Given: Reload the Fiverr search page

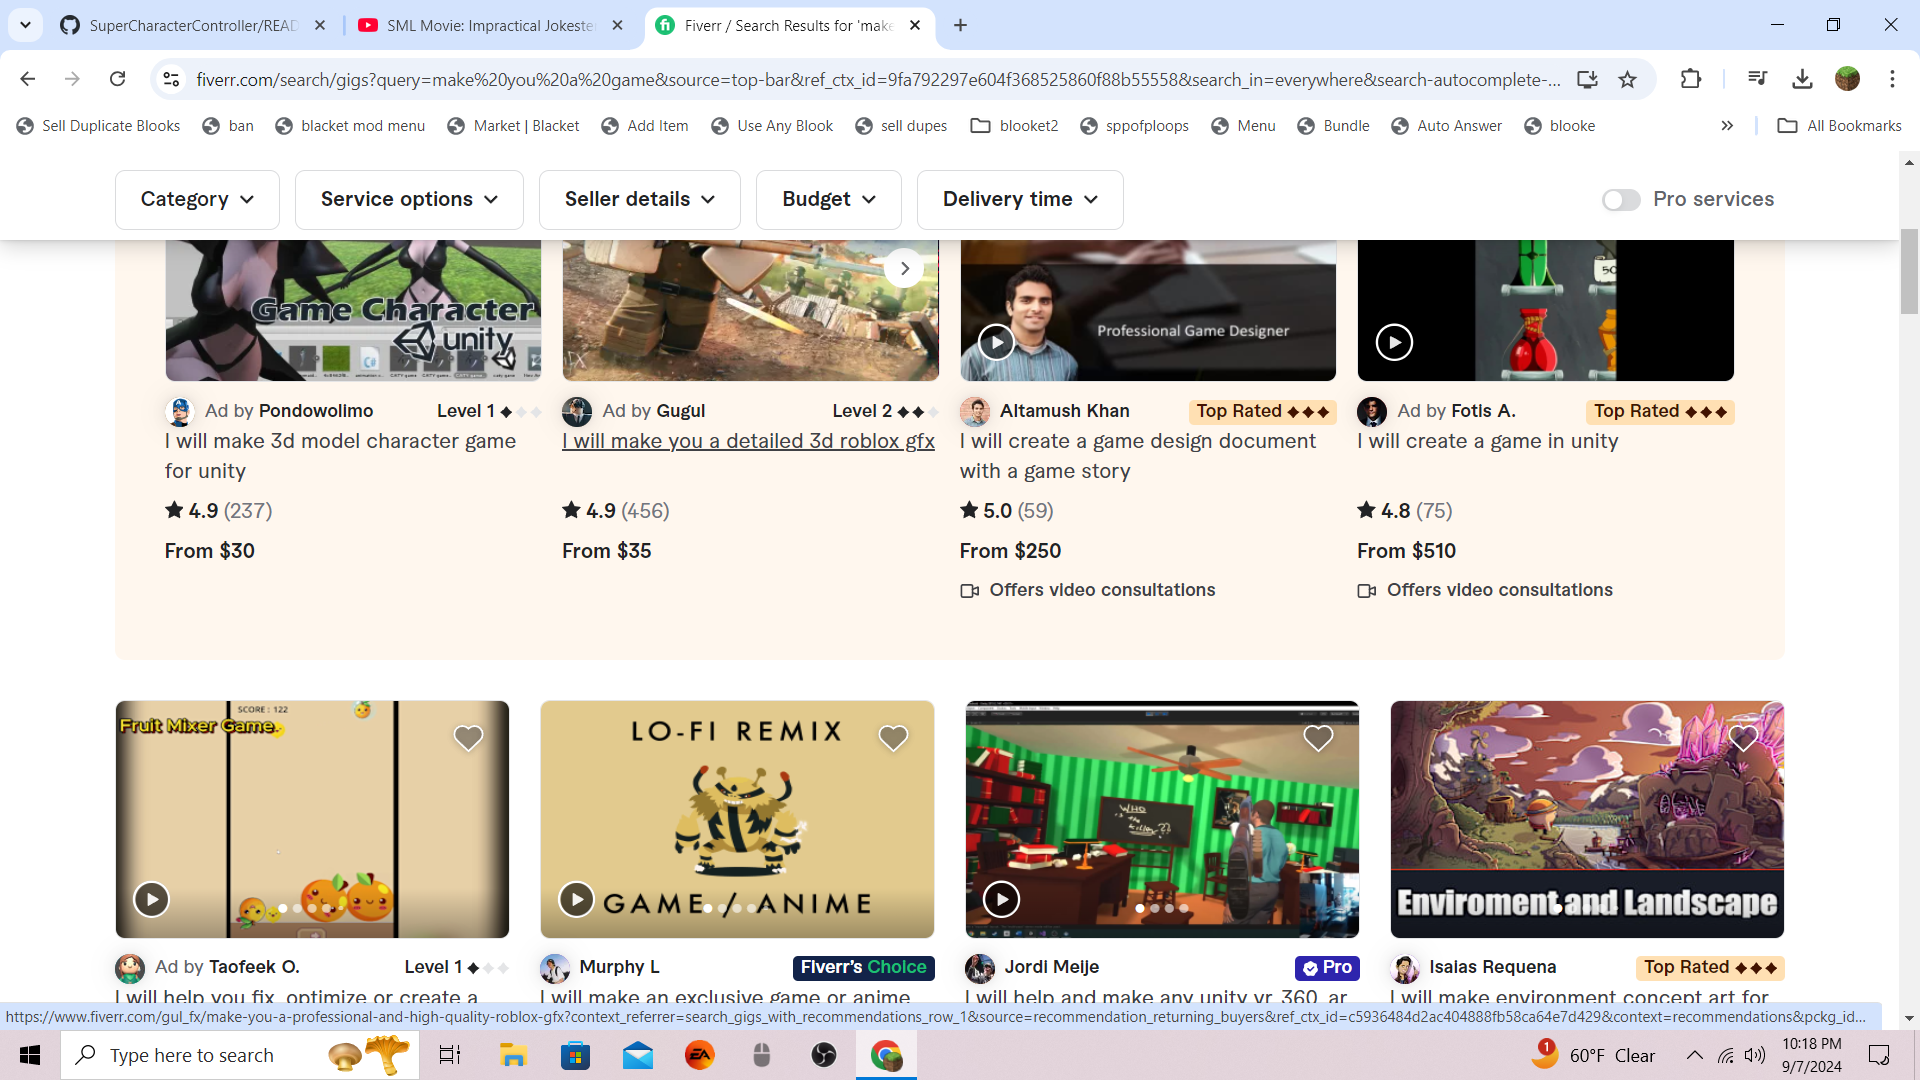Looking at the screenshot, I should (117, 79).
